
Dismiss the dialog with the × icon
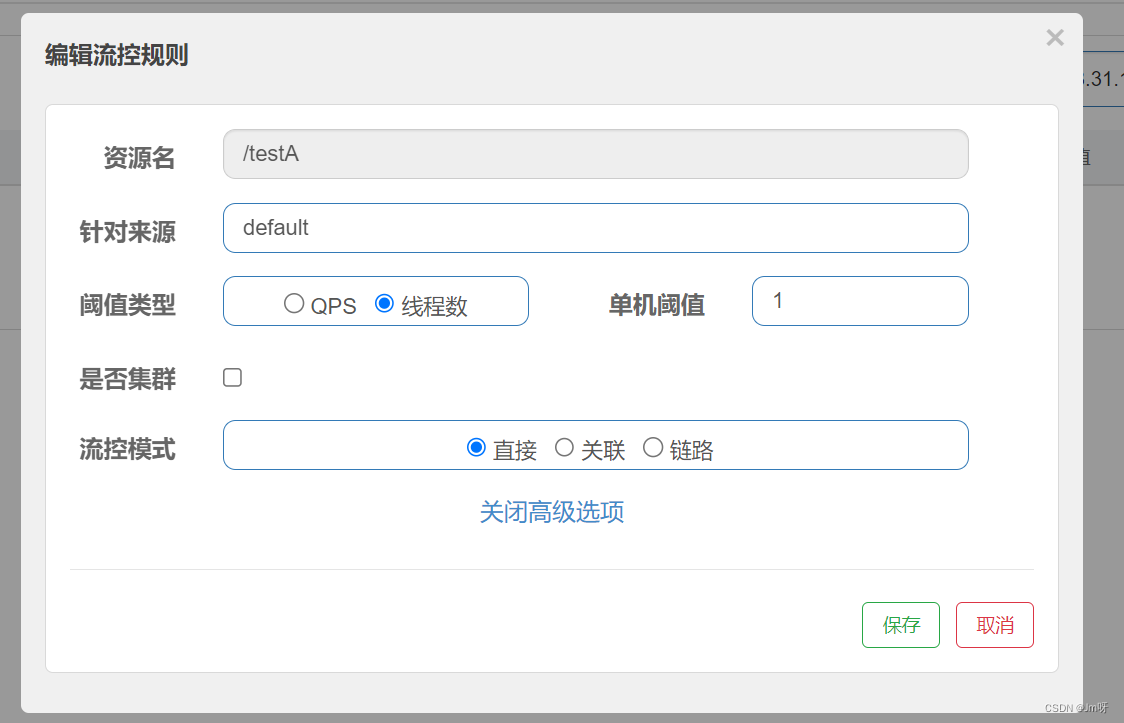coord(1055,37)
